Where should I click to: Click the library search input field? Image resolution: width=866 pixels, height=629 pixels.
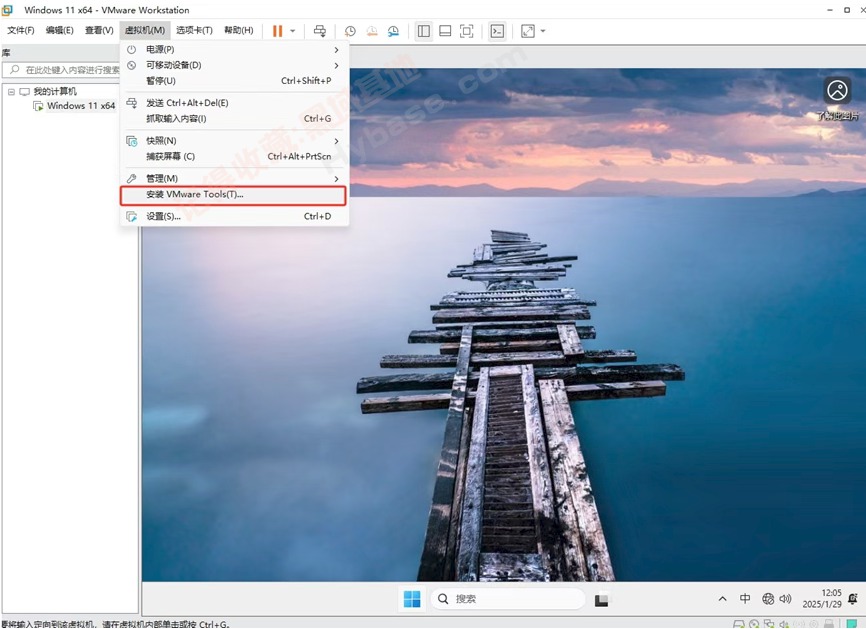coord(74,70)
